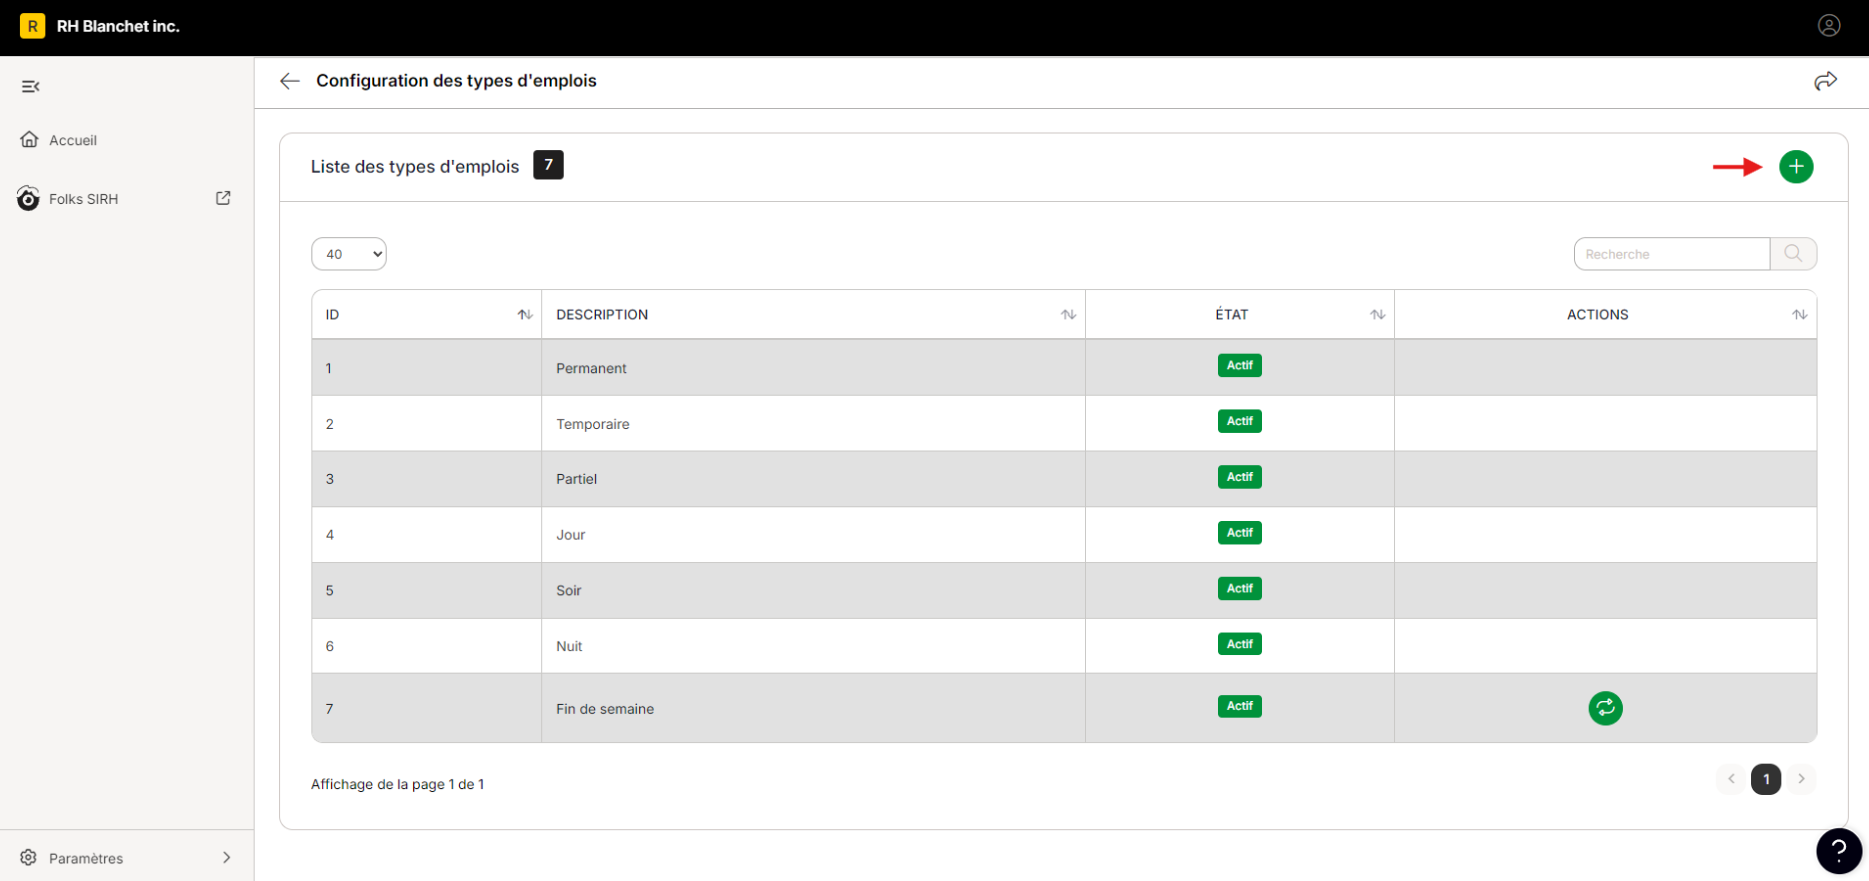The image size is (1869, 881).
Task: Select the Jour description cell
Action: coord(813,535)
